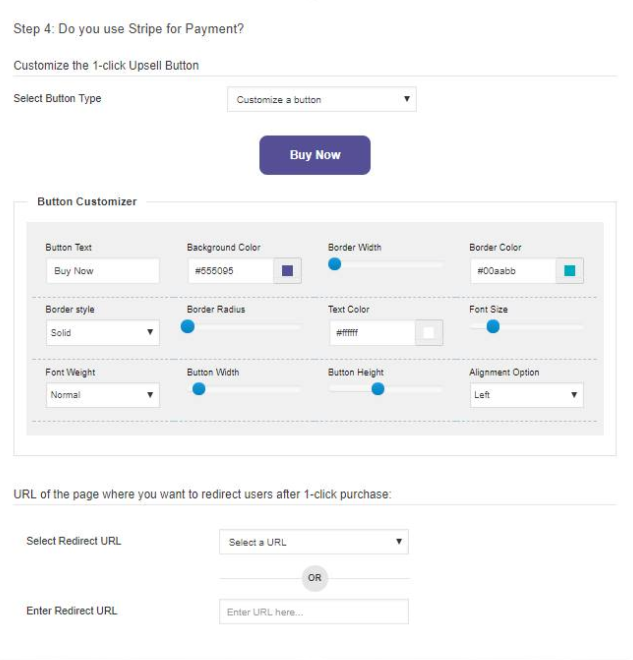This screenshot has width=633, height=660.
Task: Click the Border Color hex input
Action: 512,271
